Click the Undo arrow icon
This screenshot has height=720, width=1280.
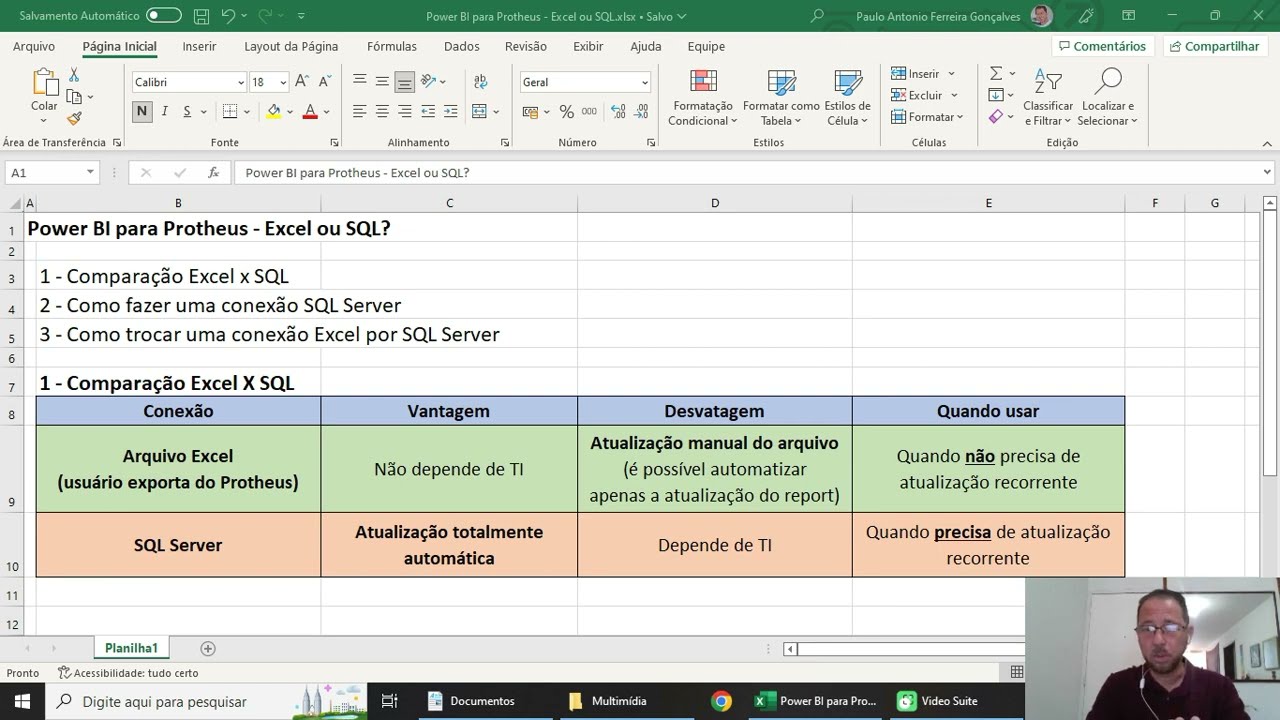click(x=228, y=16)
